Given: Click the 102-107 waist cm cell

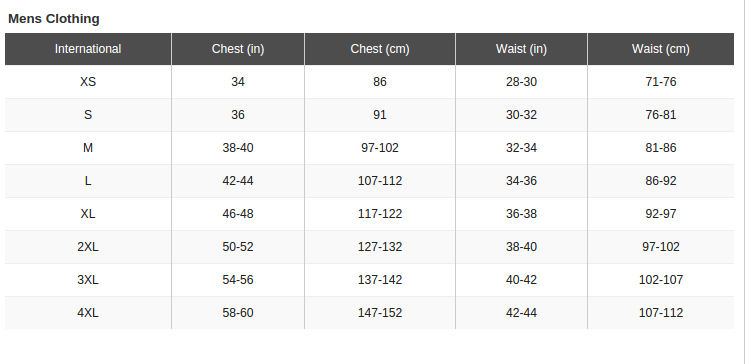Looking at the screenshot, I should 660,280.
